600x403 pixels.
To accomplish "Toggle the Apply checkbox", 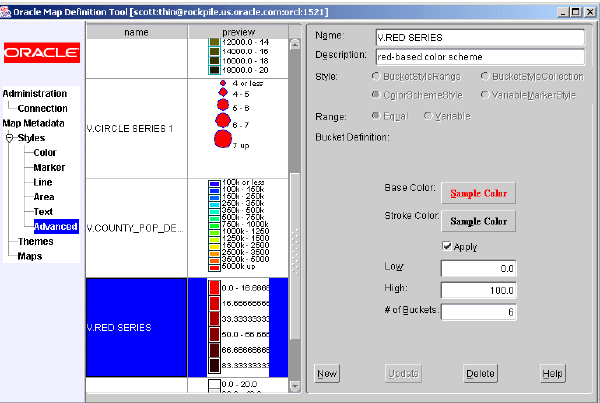I will click(x=446, y=246).
